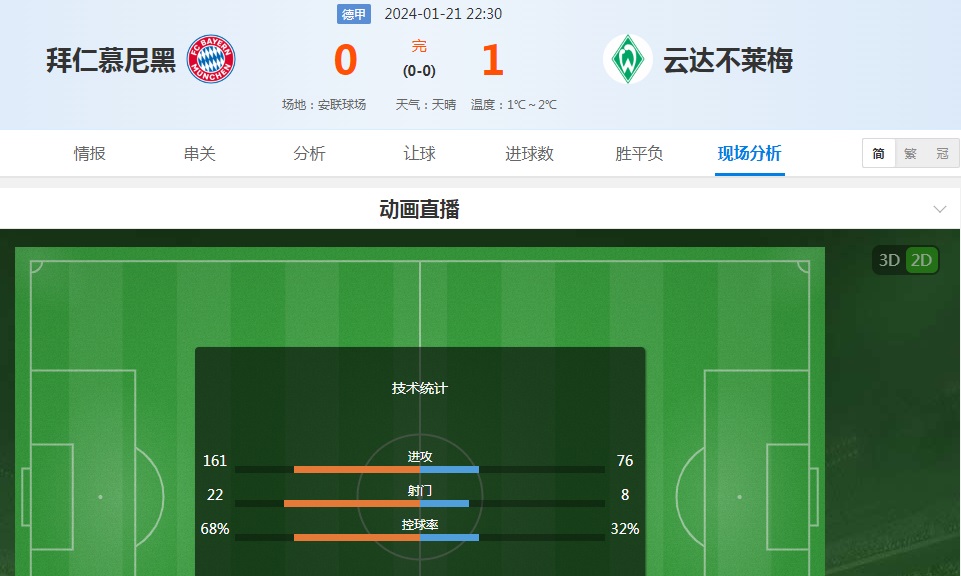Open the 进球数 tab
Image resolution: width=961 pixels, height=576 pixels.
(529, 154)
